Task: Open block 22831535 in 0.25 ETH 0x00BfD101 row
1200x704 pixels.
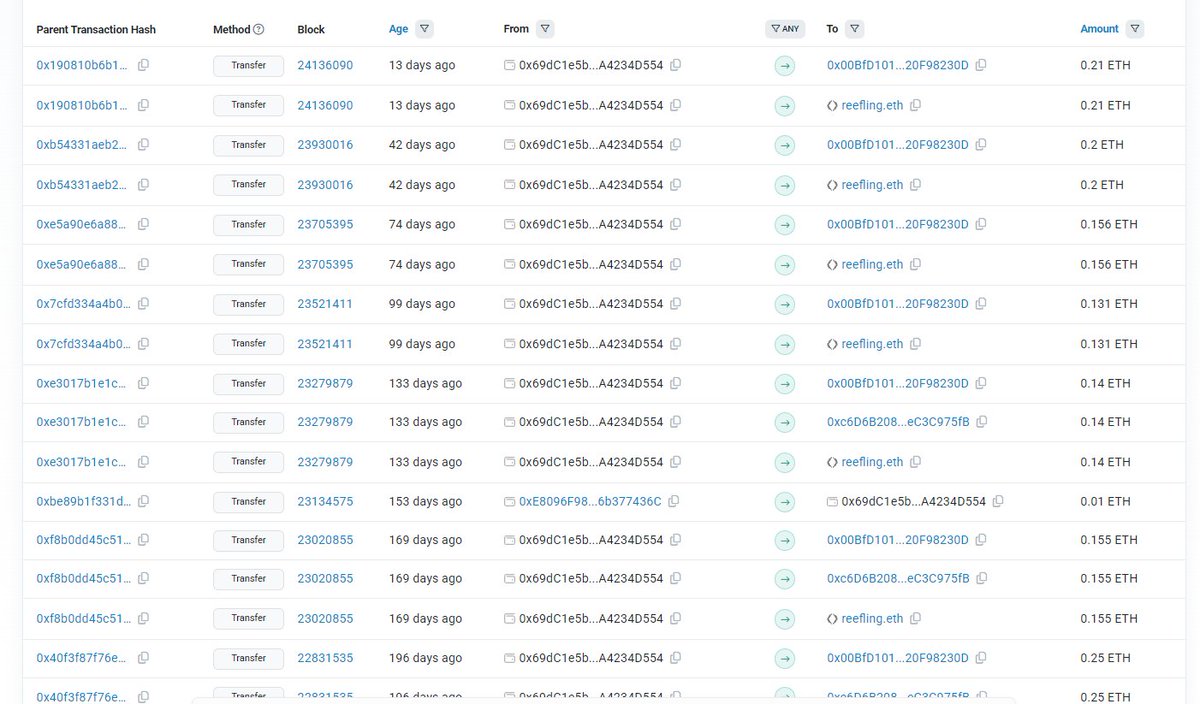Action: (325, 658)
